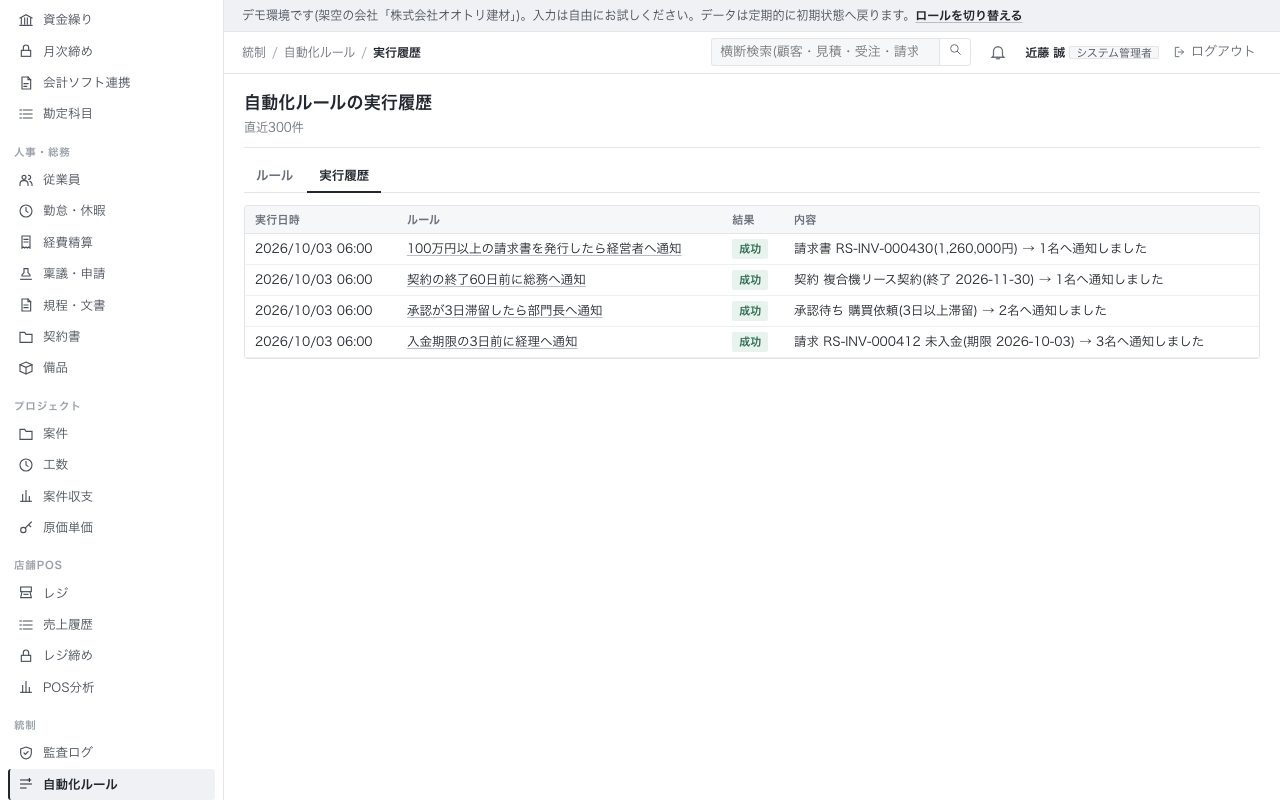The width and height of the screenshot is (1280, 800).
Task: Select the 実行履歴 tab
Action: [344, 175]
